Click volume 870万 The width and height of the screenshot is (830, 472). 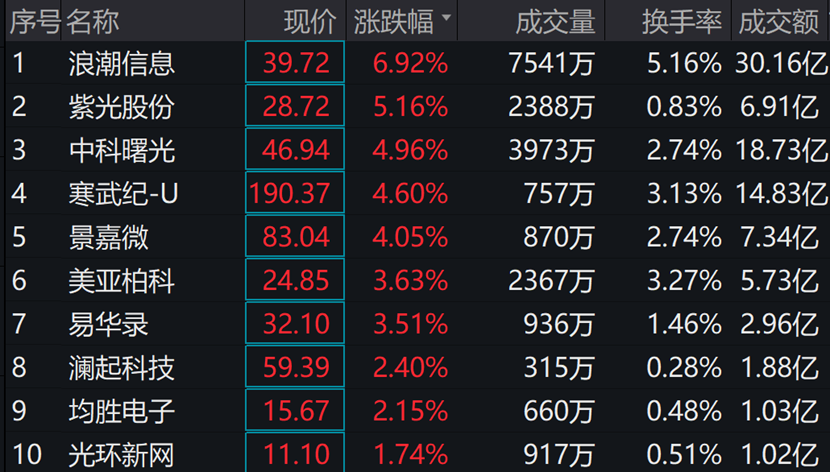pyautogui.click(x=559, y=237)
